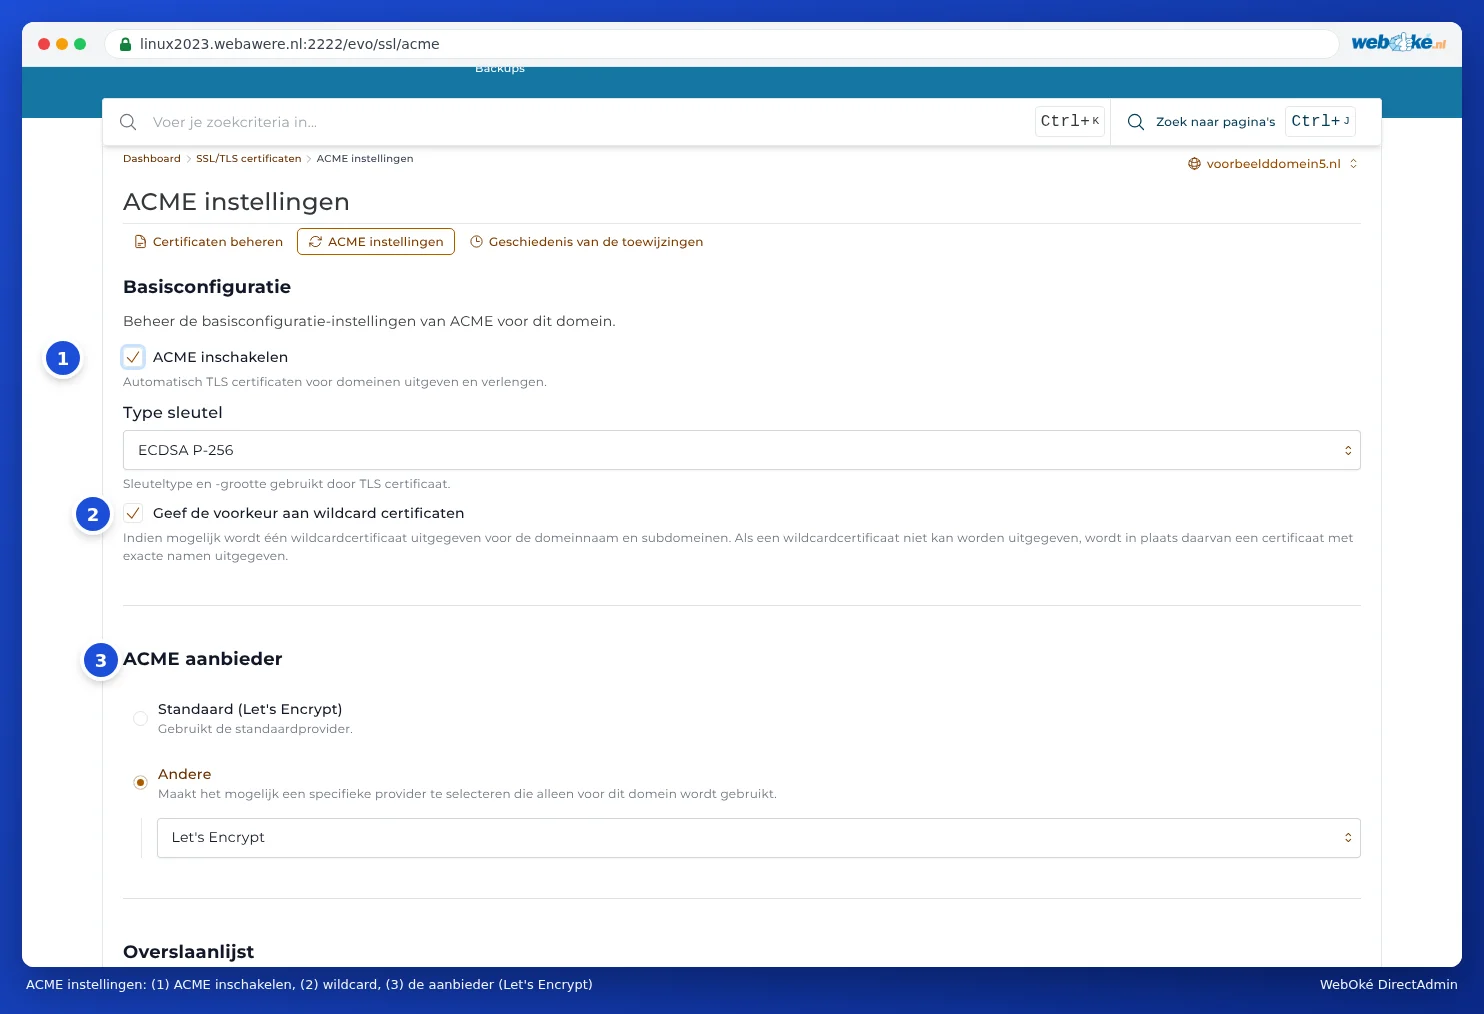Toggle the ACME inschakelen checkbox

coord(133,357)
